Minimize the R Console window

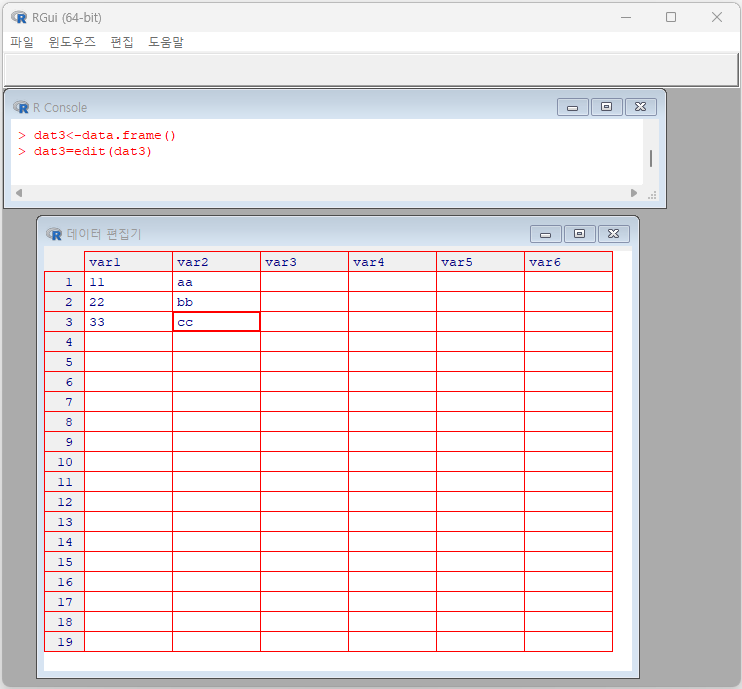point(573,107)
